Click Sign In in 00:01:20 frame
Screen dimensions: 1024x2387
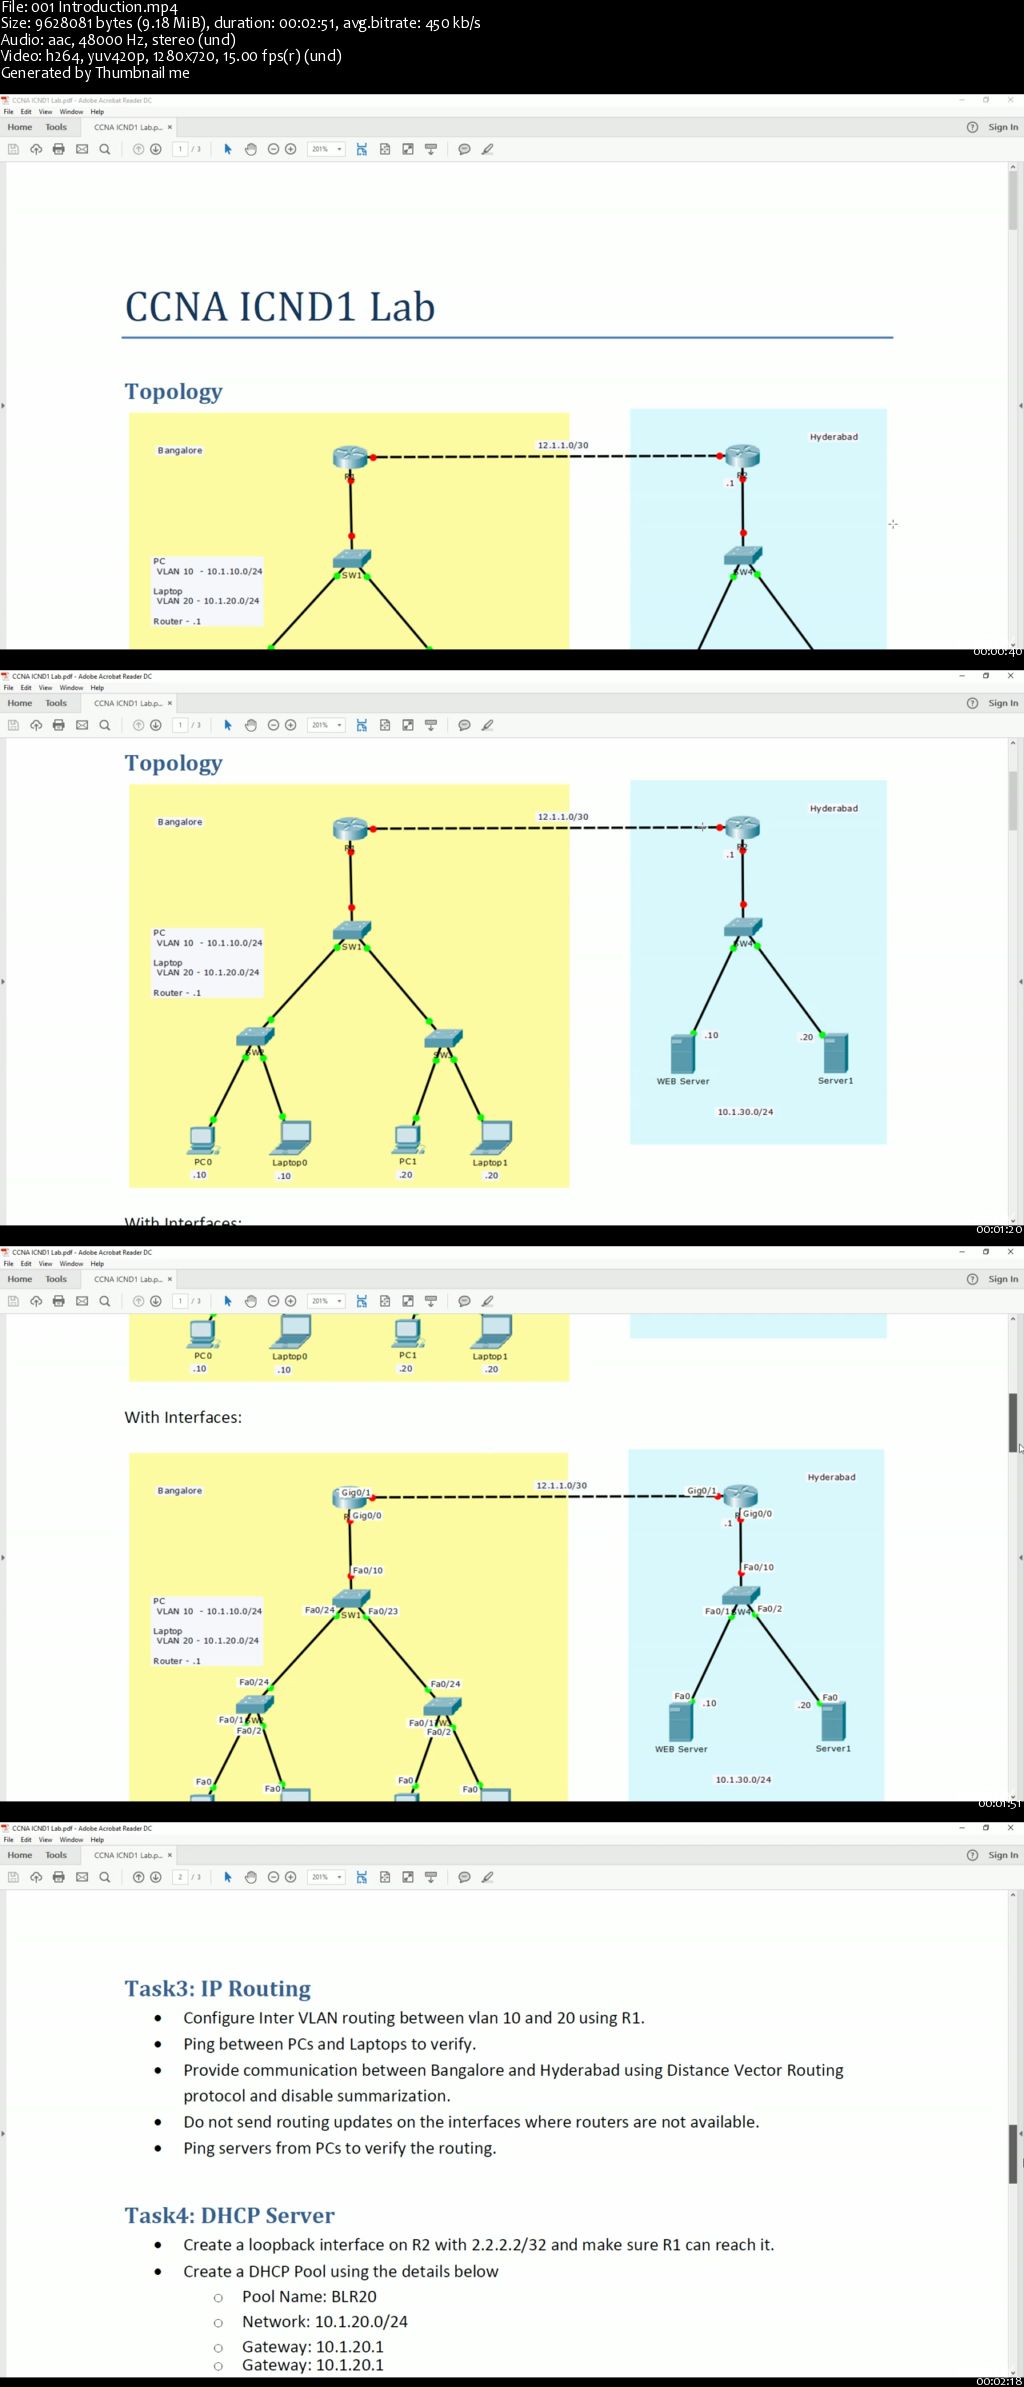coord(1003,703)
